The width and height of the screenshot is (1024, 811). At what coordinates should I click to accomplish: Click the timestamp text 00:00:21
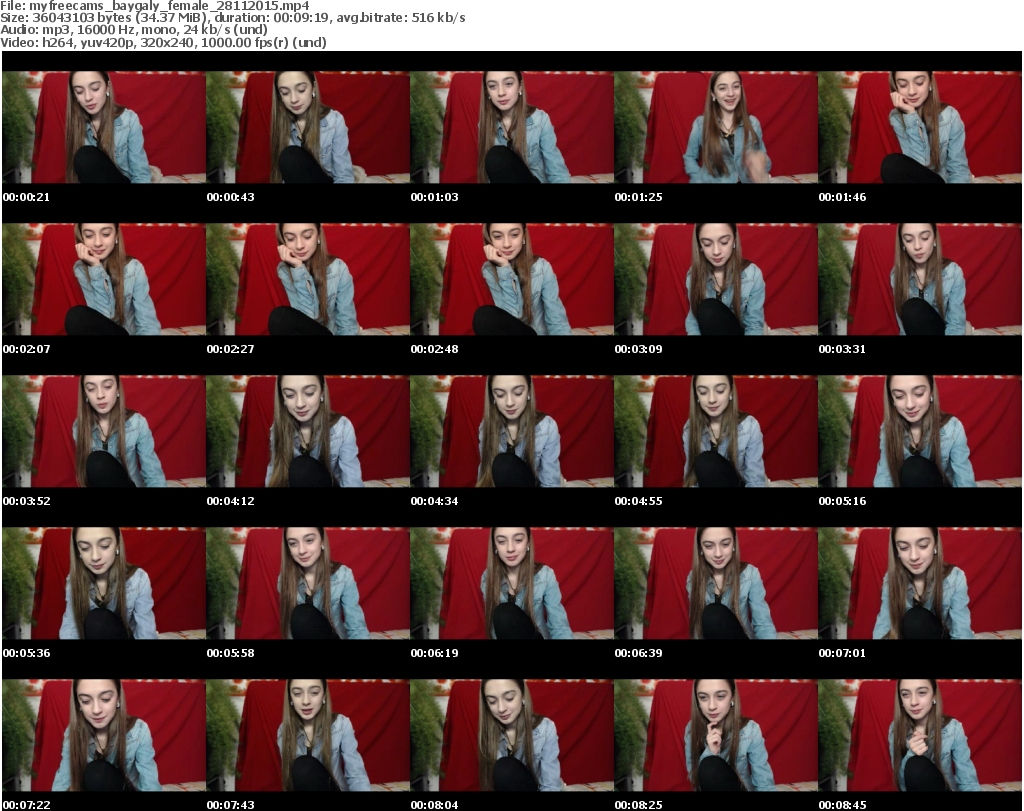click(x=26, y=197)
